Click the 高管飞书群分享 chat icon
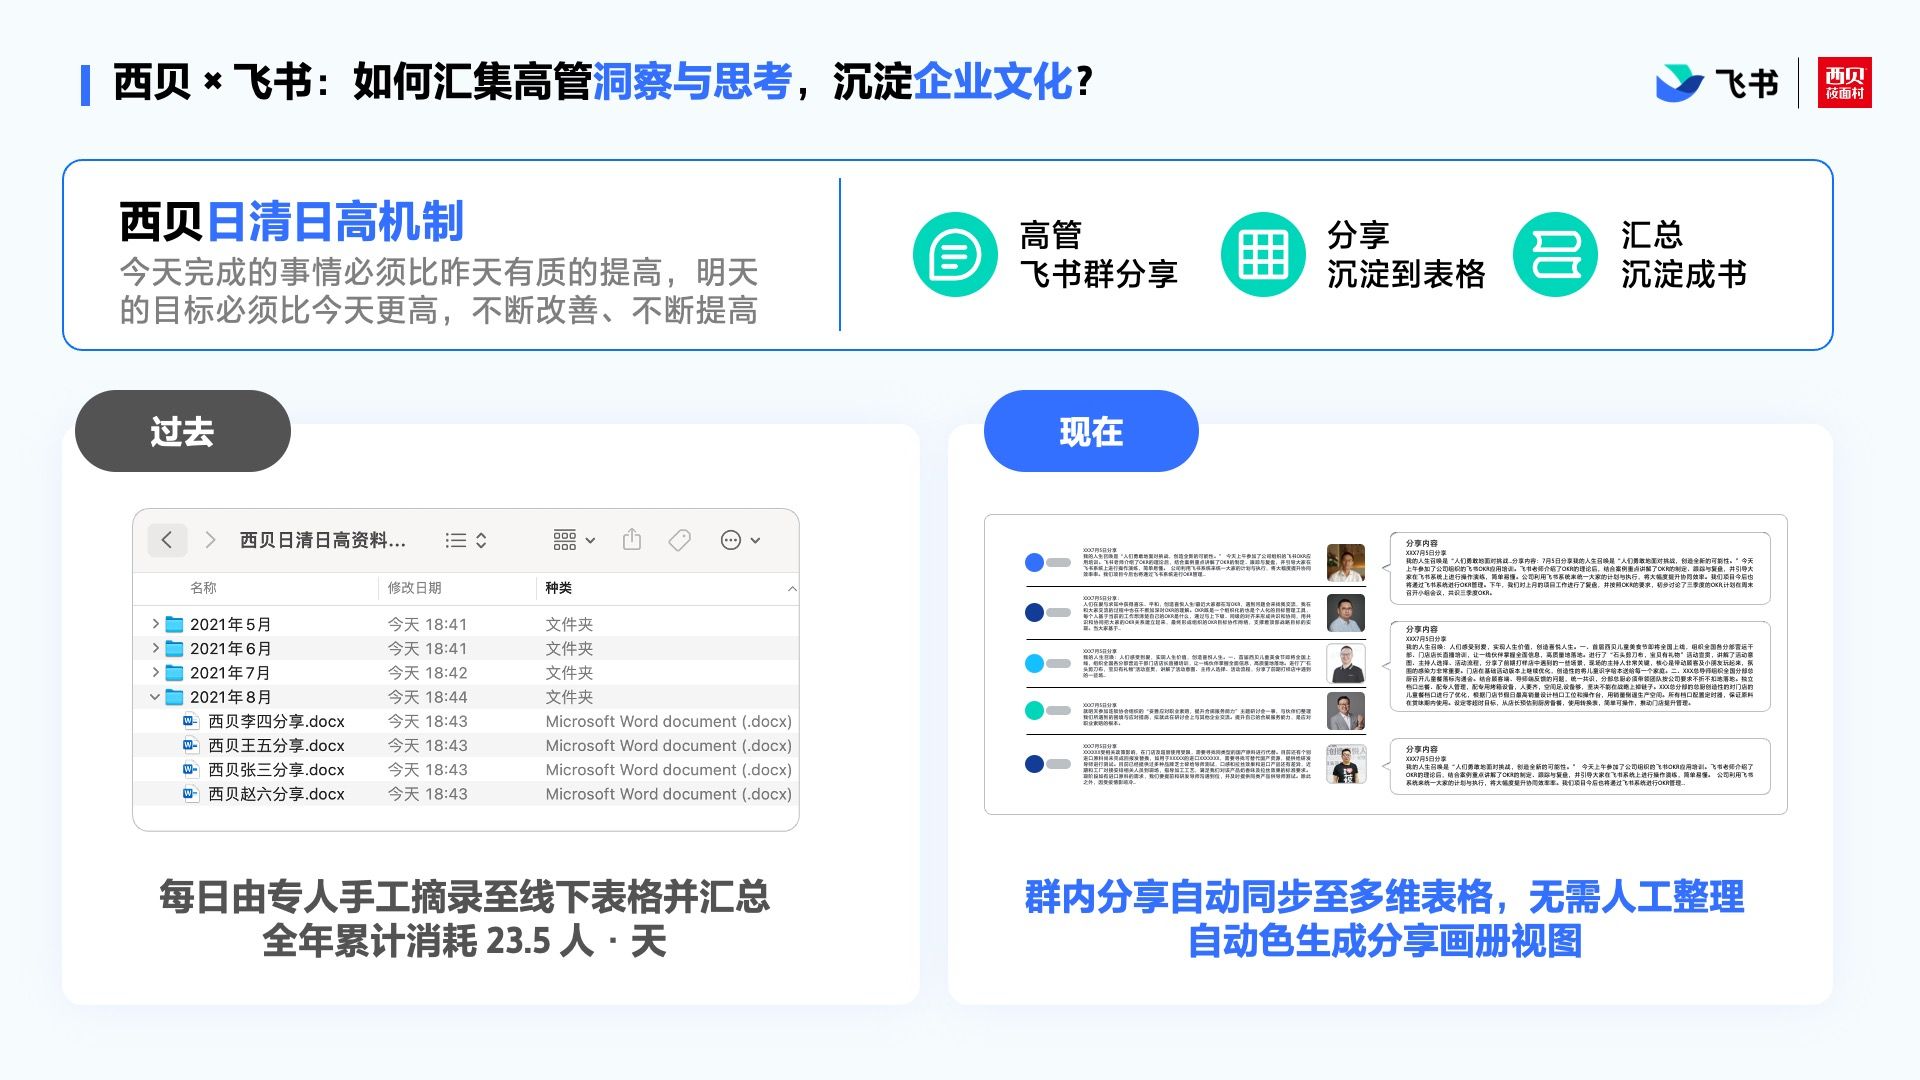1920x1080 pixels. (955, 255)
